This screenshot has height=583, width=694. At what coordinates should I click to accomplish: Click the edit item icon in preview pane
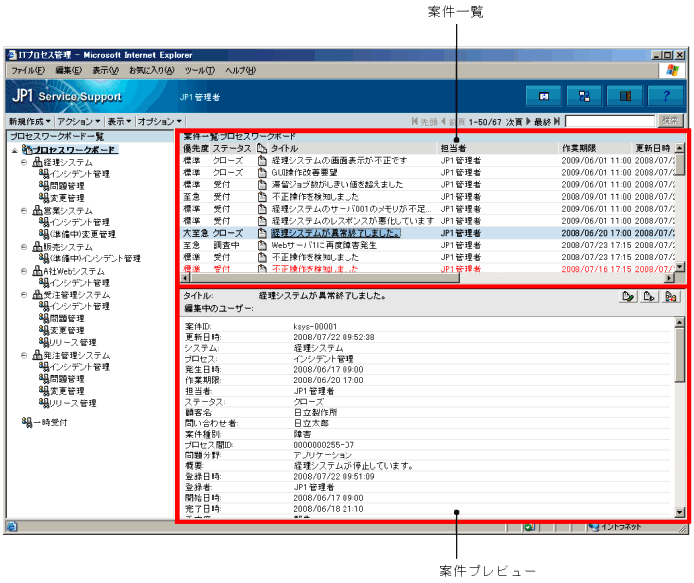click(628, 296)
